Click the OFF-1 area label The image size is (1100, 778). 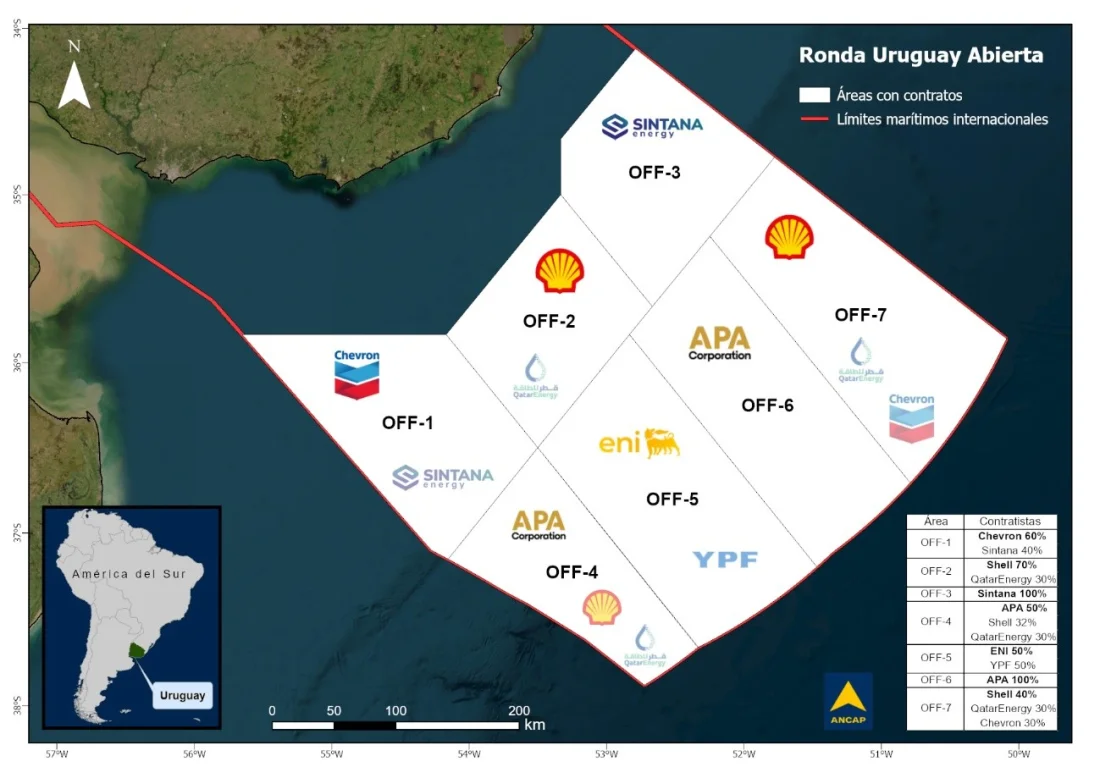pyautogui.click(x=408, y=423)
